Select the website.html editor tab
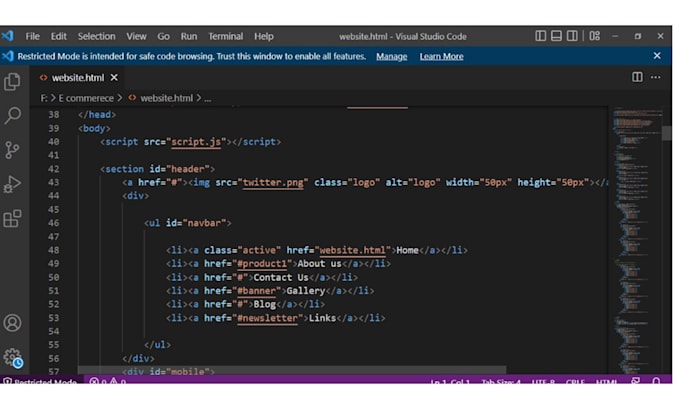 tap(77, 78)
